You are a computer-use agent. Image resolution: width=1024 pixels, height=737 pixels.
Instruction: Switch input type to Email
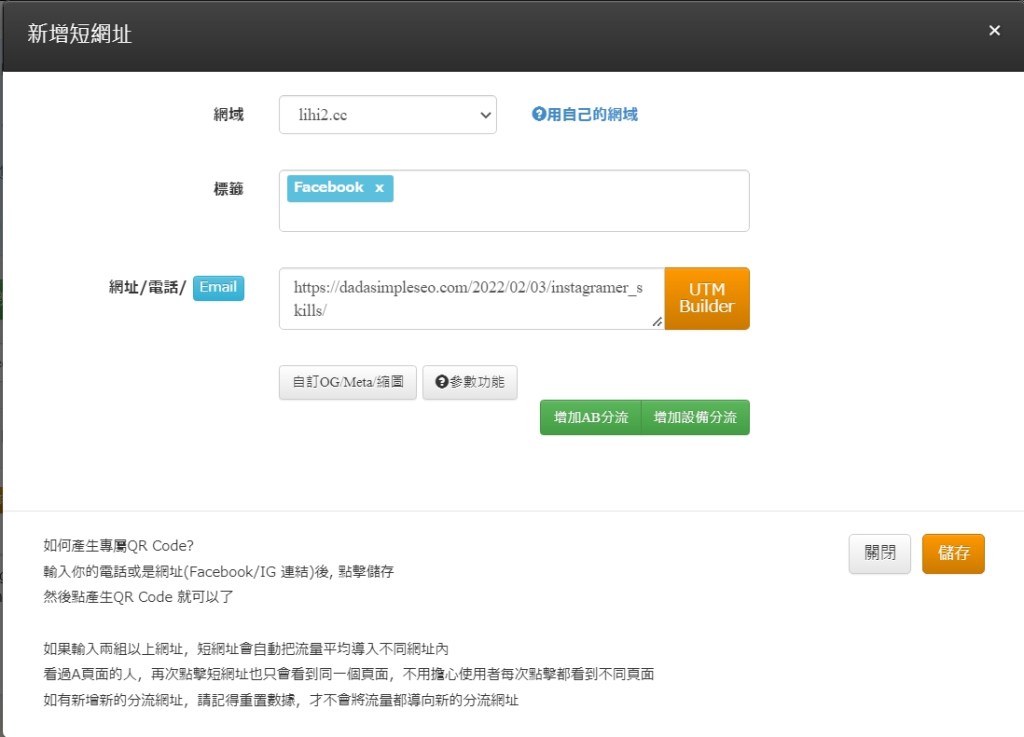pyautogui.click(x=218, y=288)
